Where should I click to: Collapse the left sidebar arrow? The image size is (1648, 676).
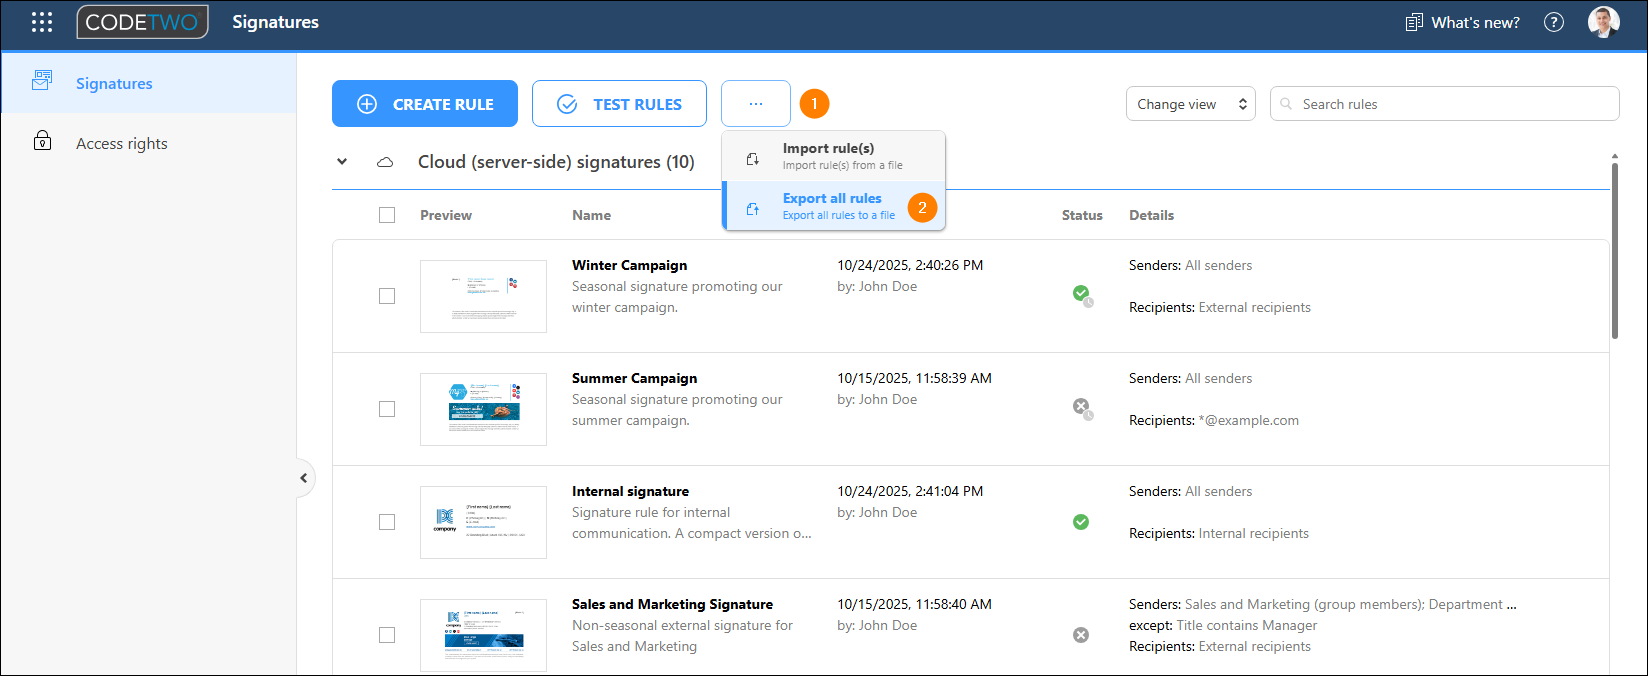(x=304, y=478)
